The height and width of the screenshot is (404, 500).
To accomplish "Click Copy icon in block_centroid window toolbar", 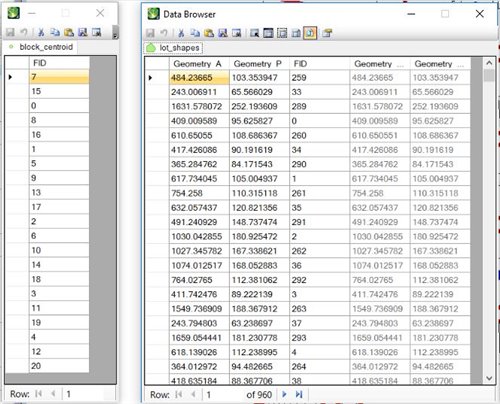I will [x=55, y=32].
